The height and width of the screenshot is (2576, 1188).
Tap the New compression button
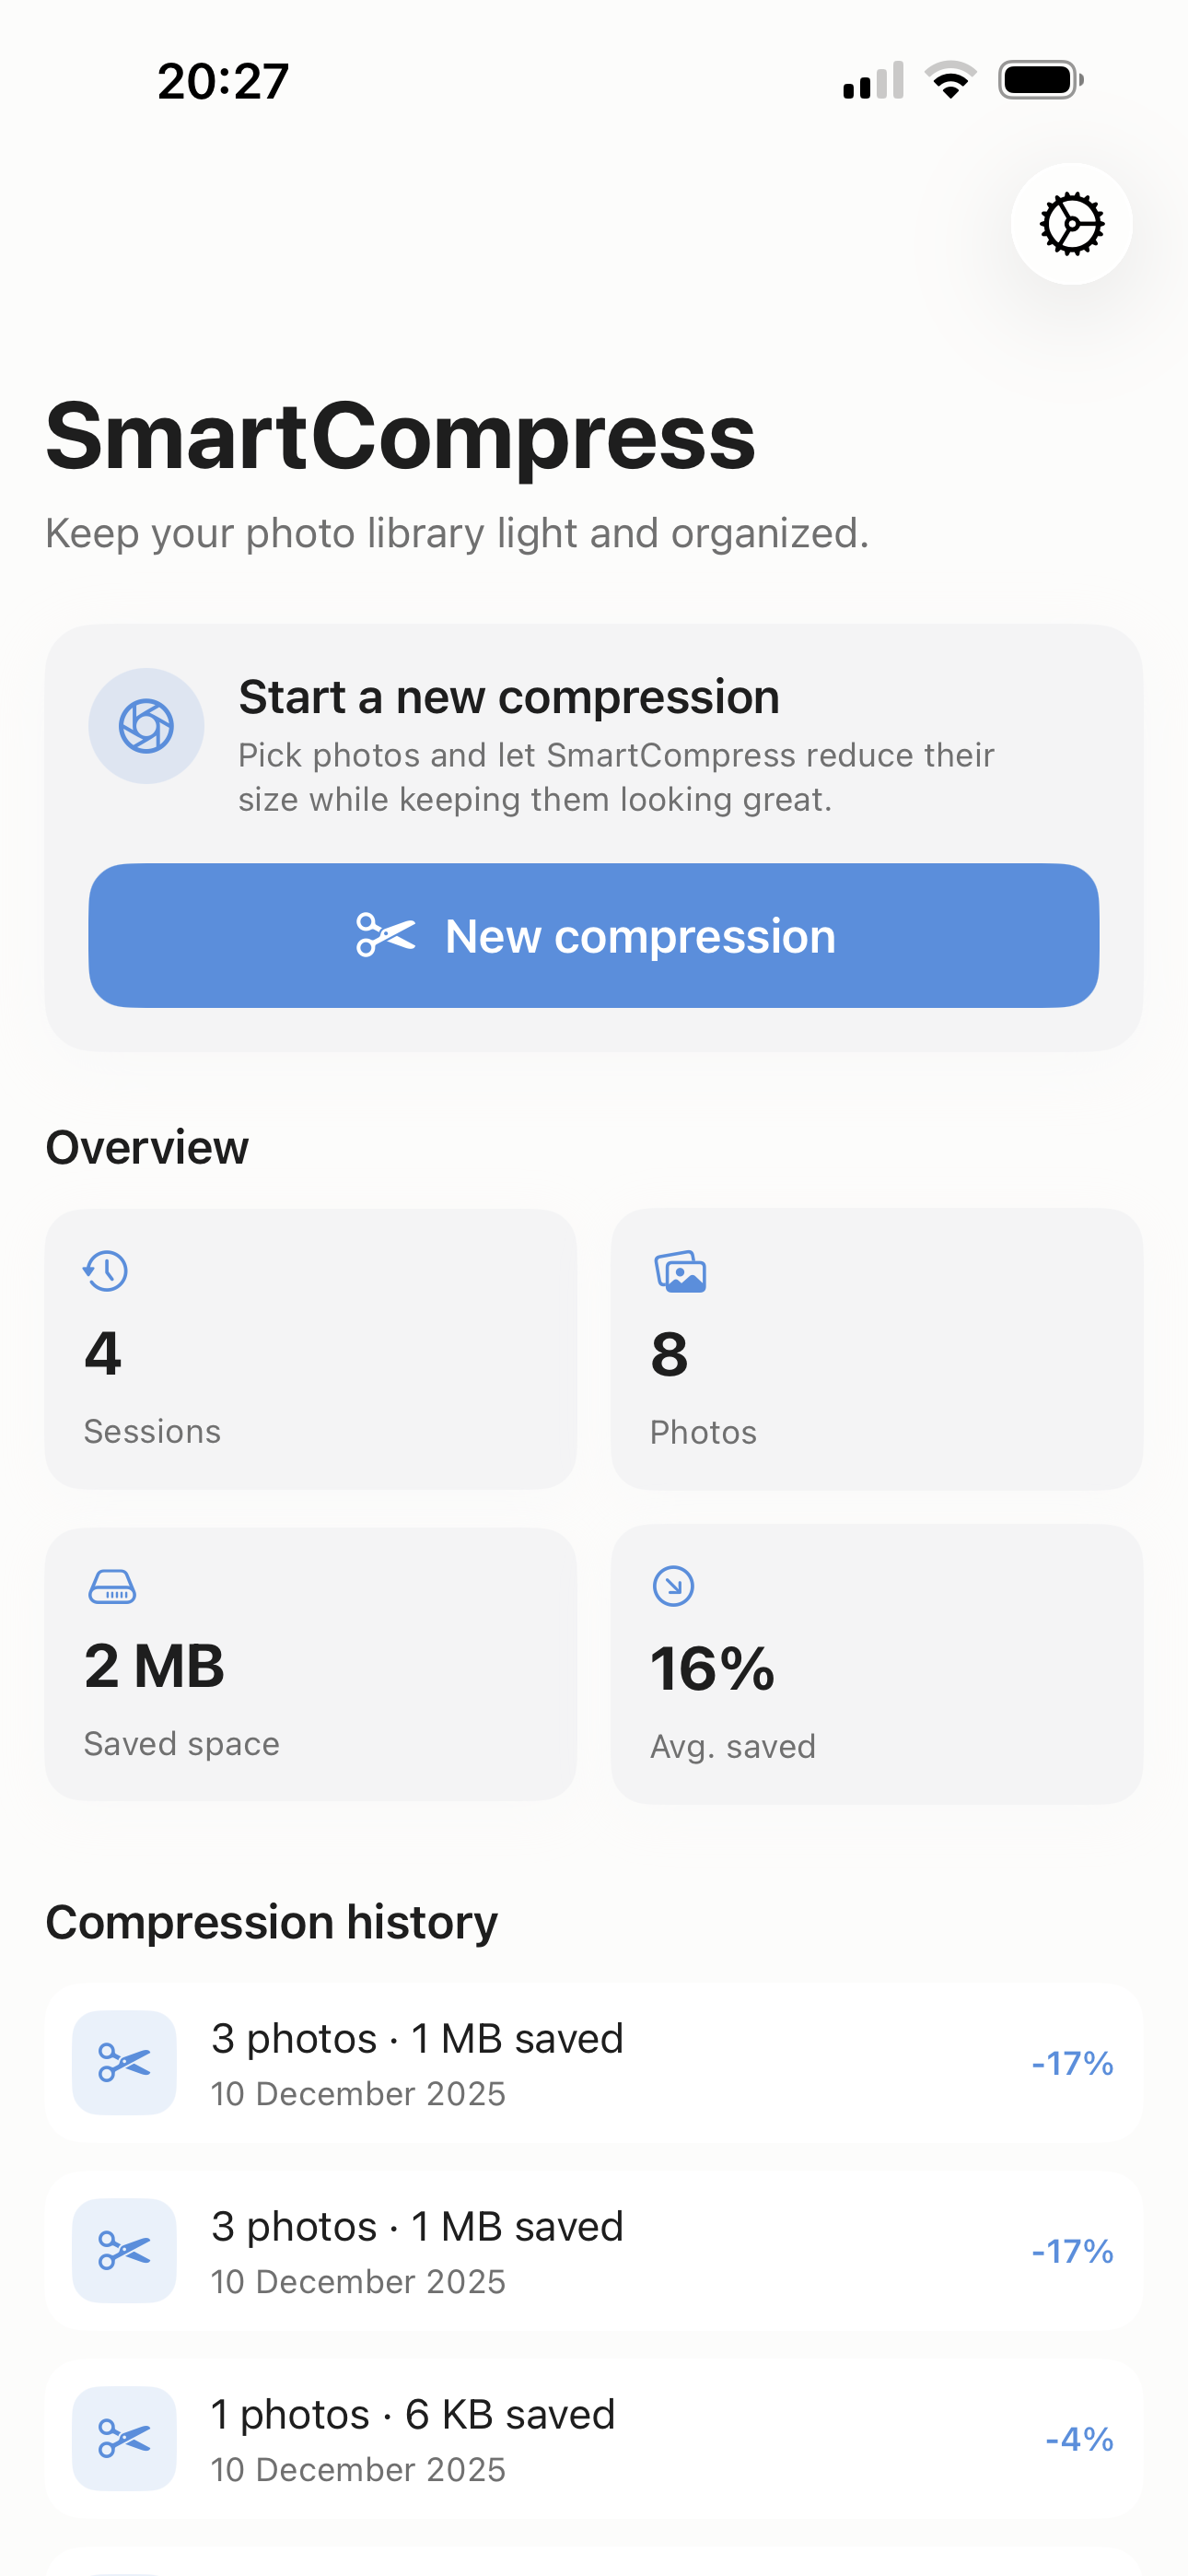click(594, 935)
